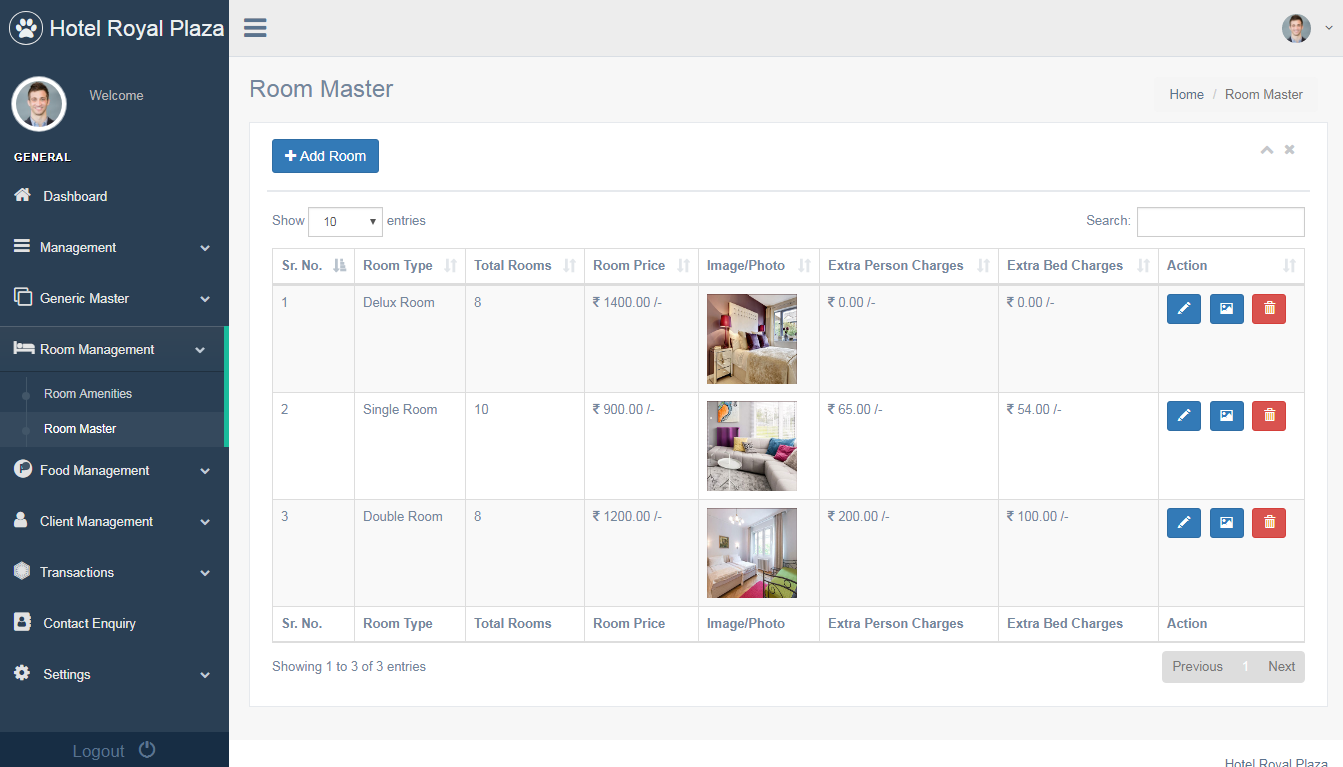Viewport: 1343px width, 767px height.
Task: Expand the Management menu chevron
Action: pos(205,248)
